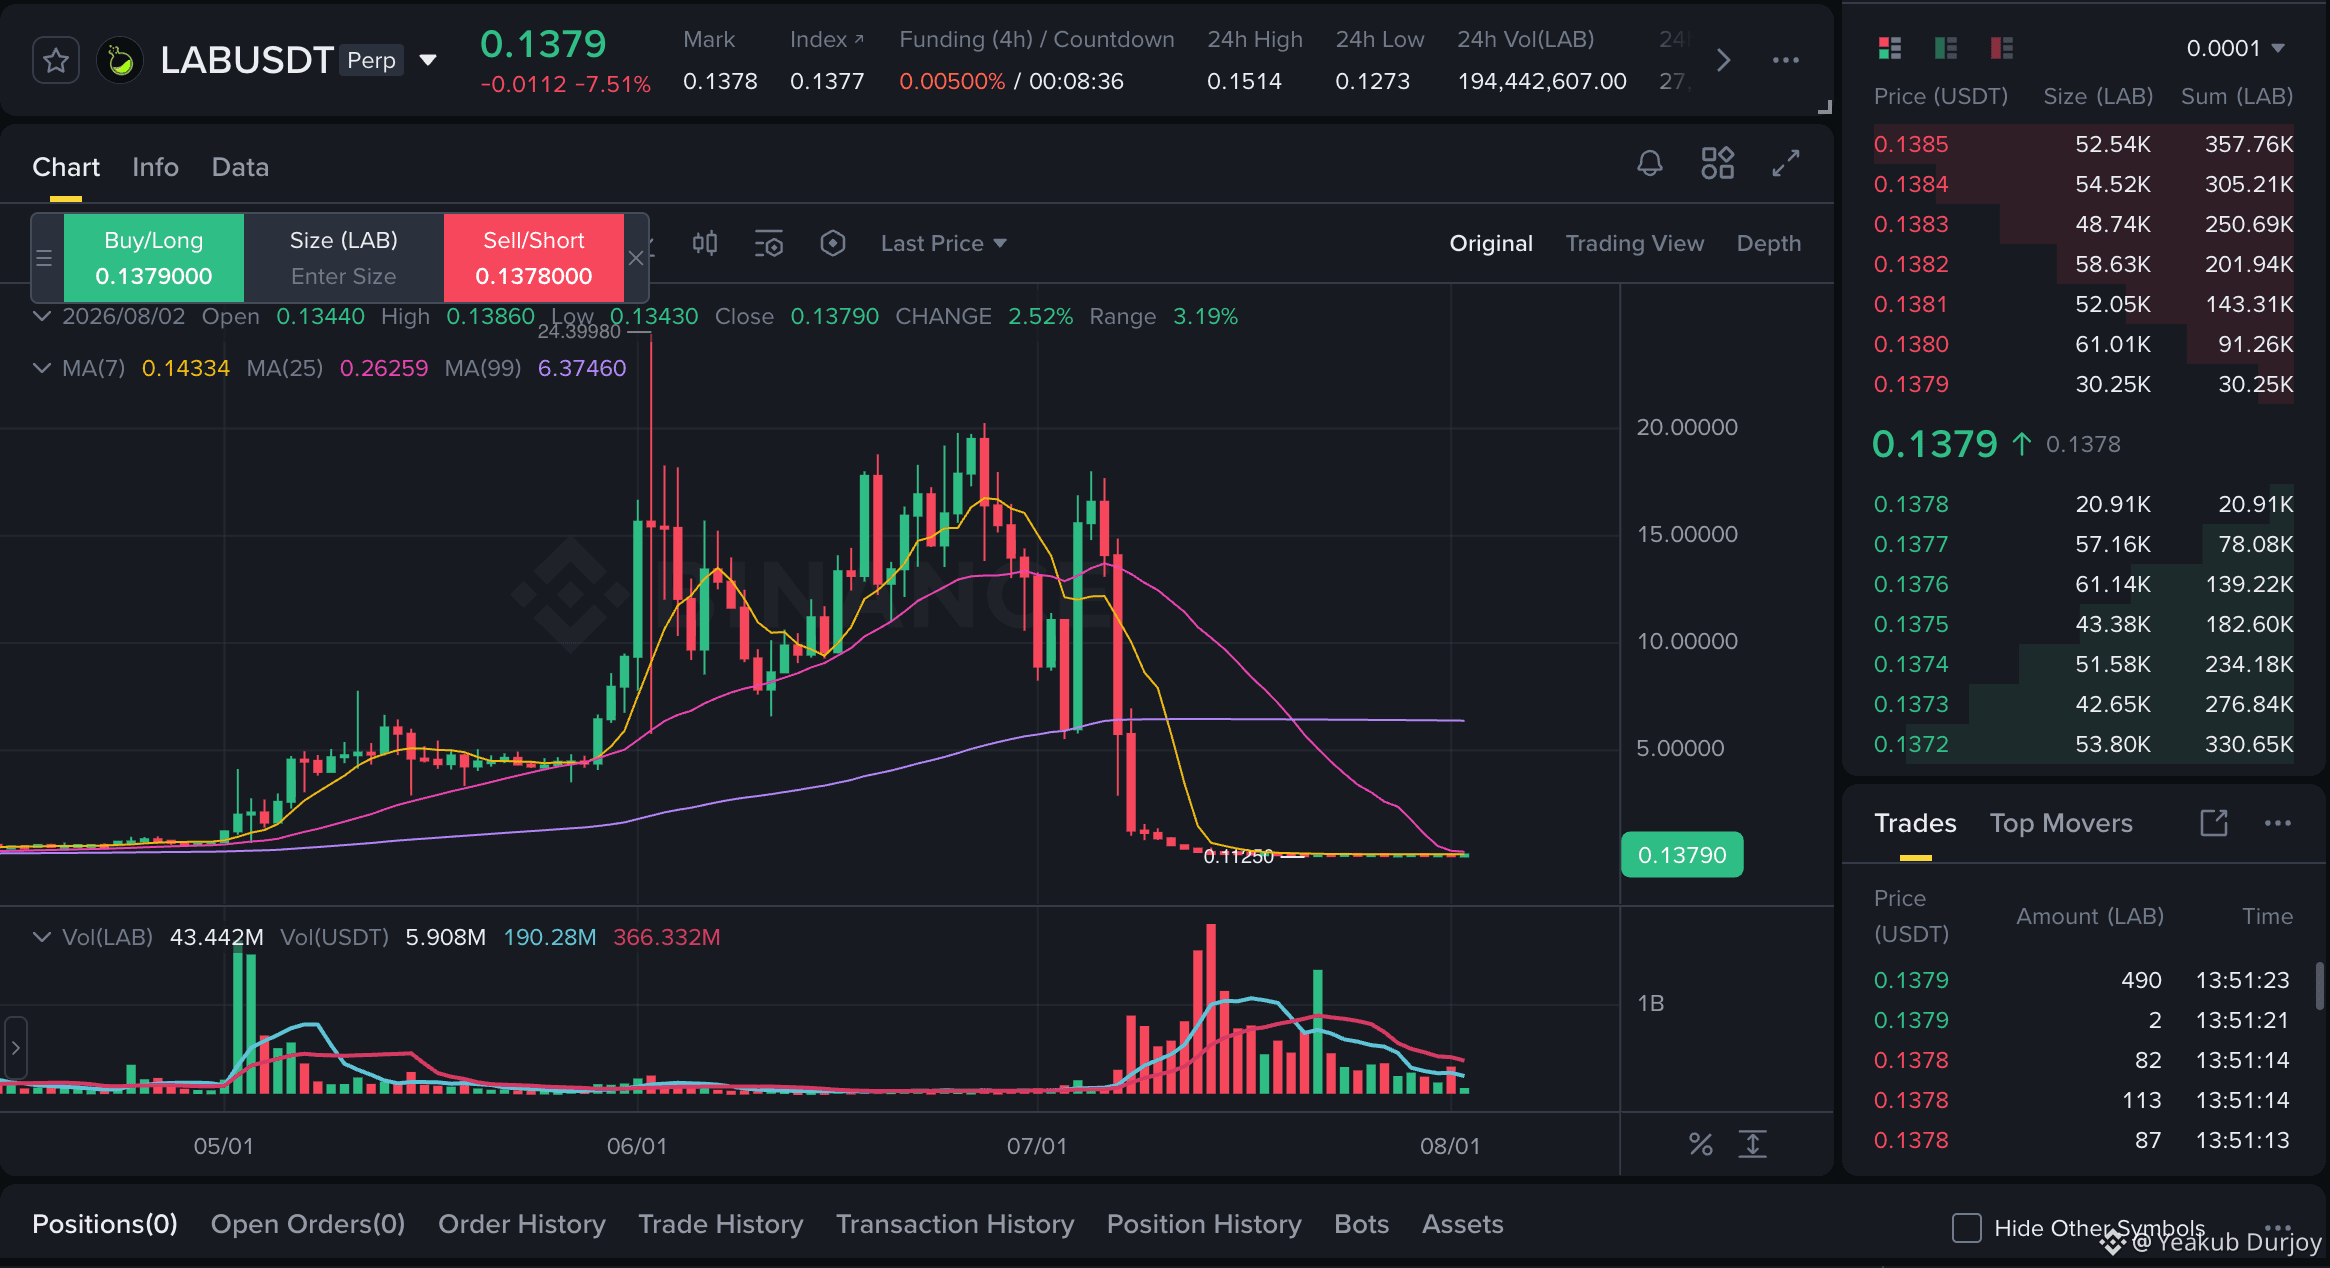Show bids-only order book view
This screenshot has width=2330, height=1268.
[x=1945, y=48]
